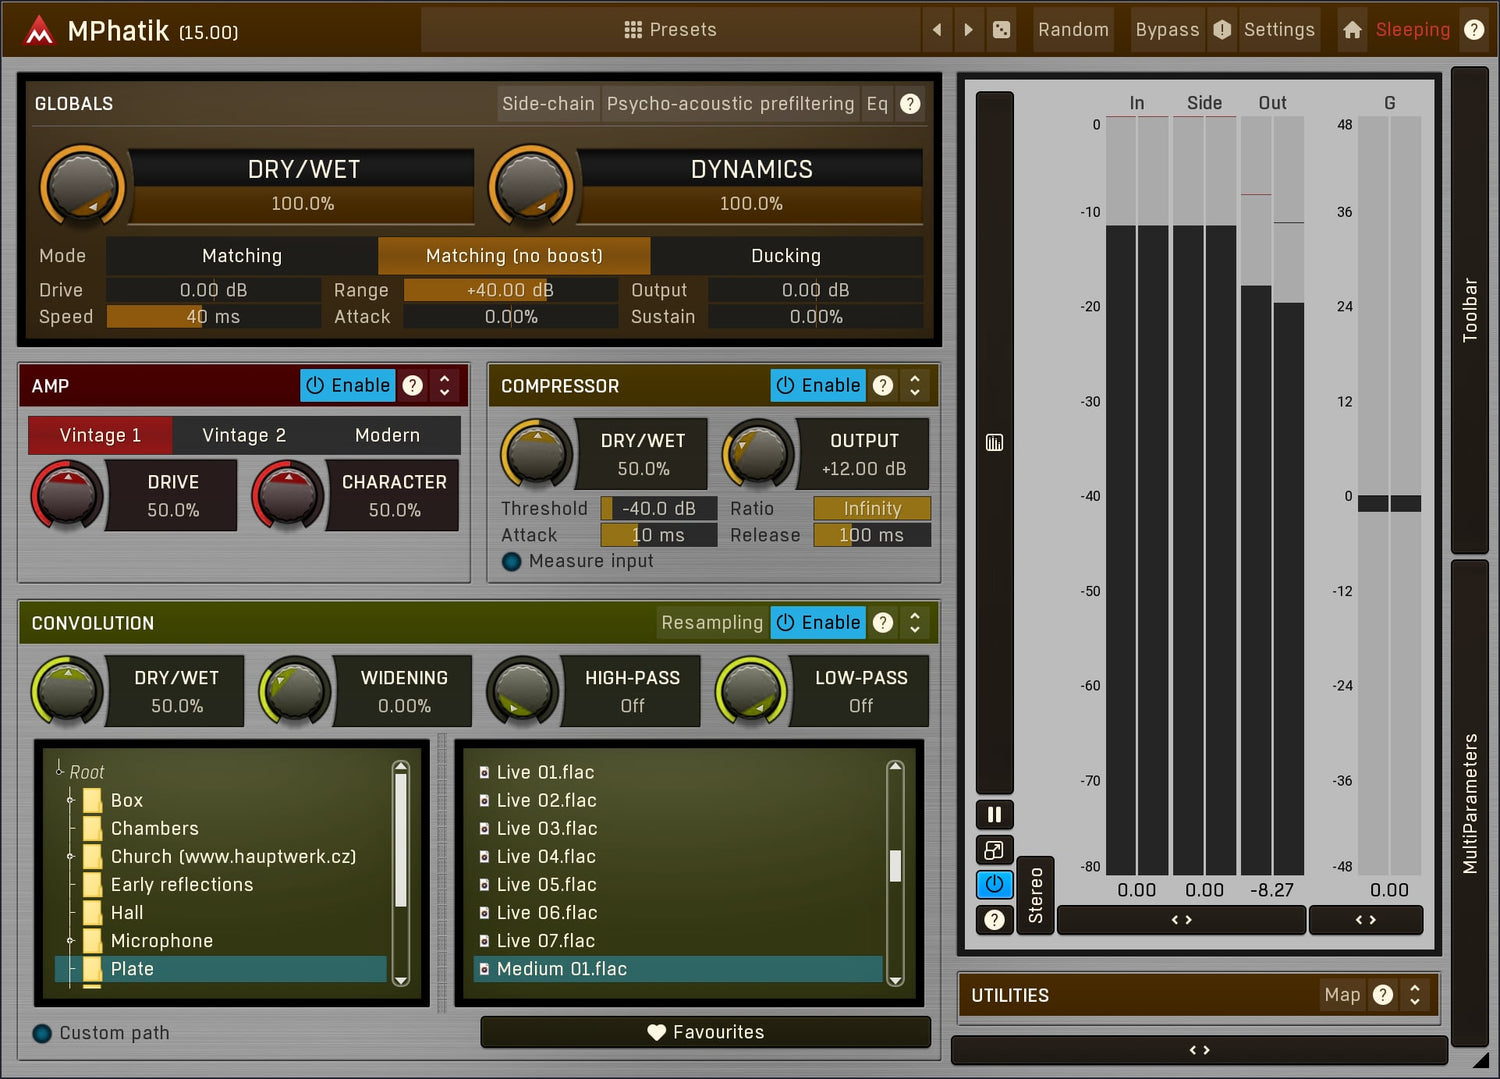The image size is (1500, 1079).
Task: Click the Bypass button
Action: (1167, 30)
